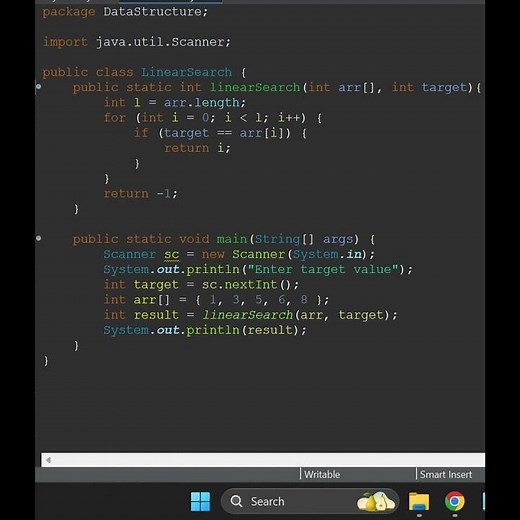Image resolution: width=520 pixels, height=520 pixels.
Task: Click the 'import java.util.Scanner;' line
Action: [137, 42]
